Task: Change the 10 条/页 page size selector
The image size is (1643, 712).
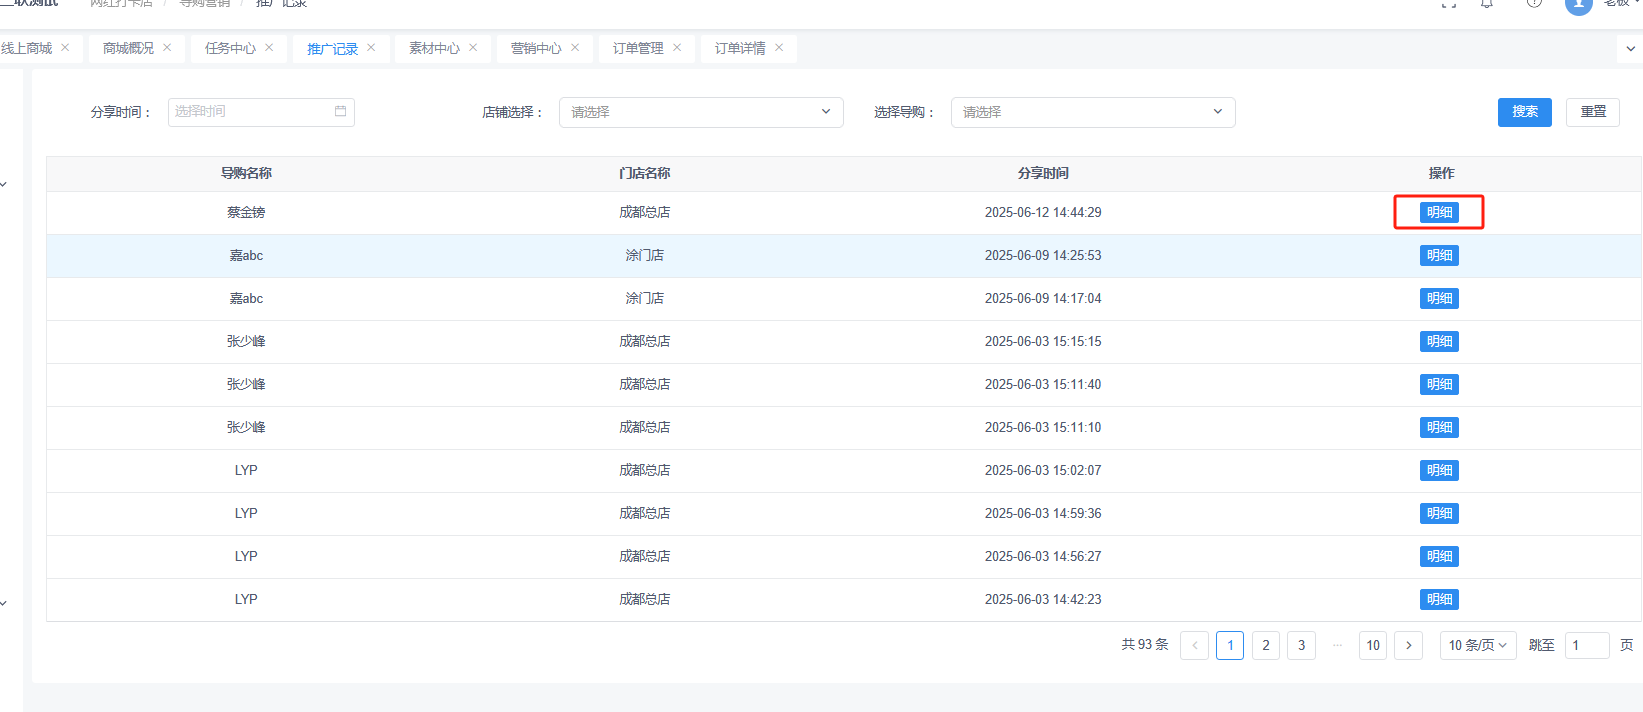Action: pyautogui.click(x=1477, y=645)
